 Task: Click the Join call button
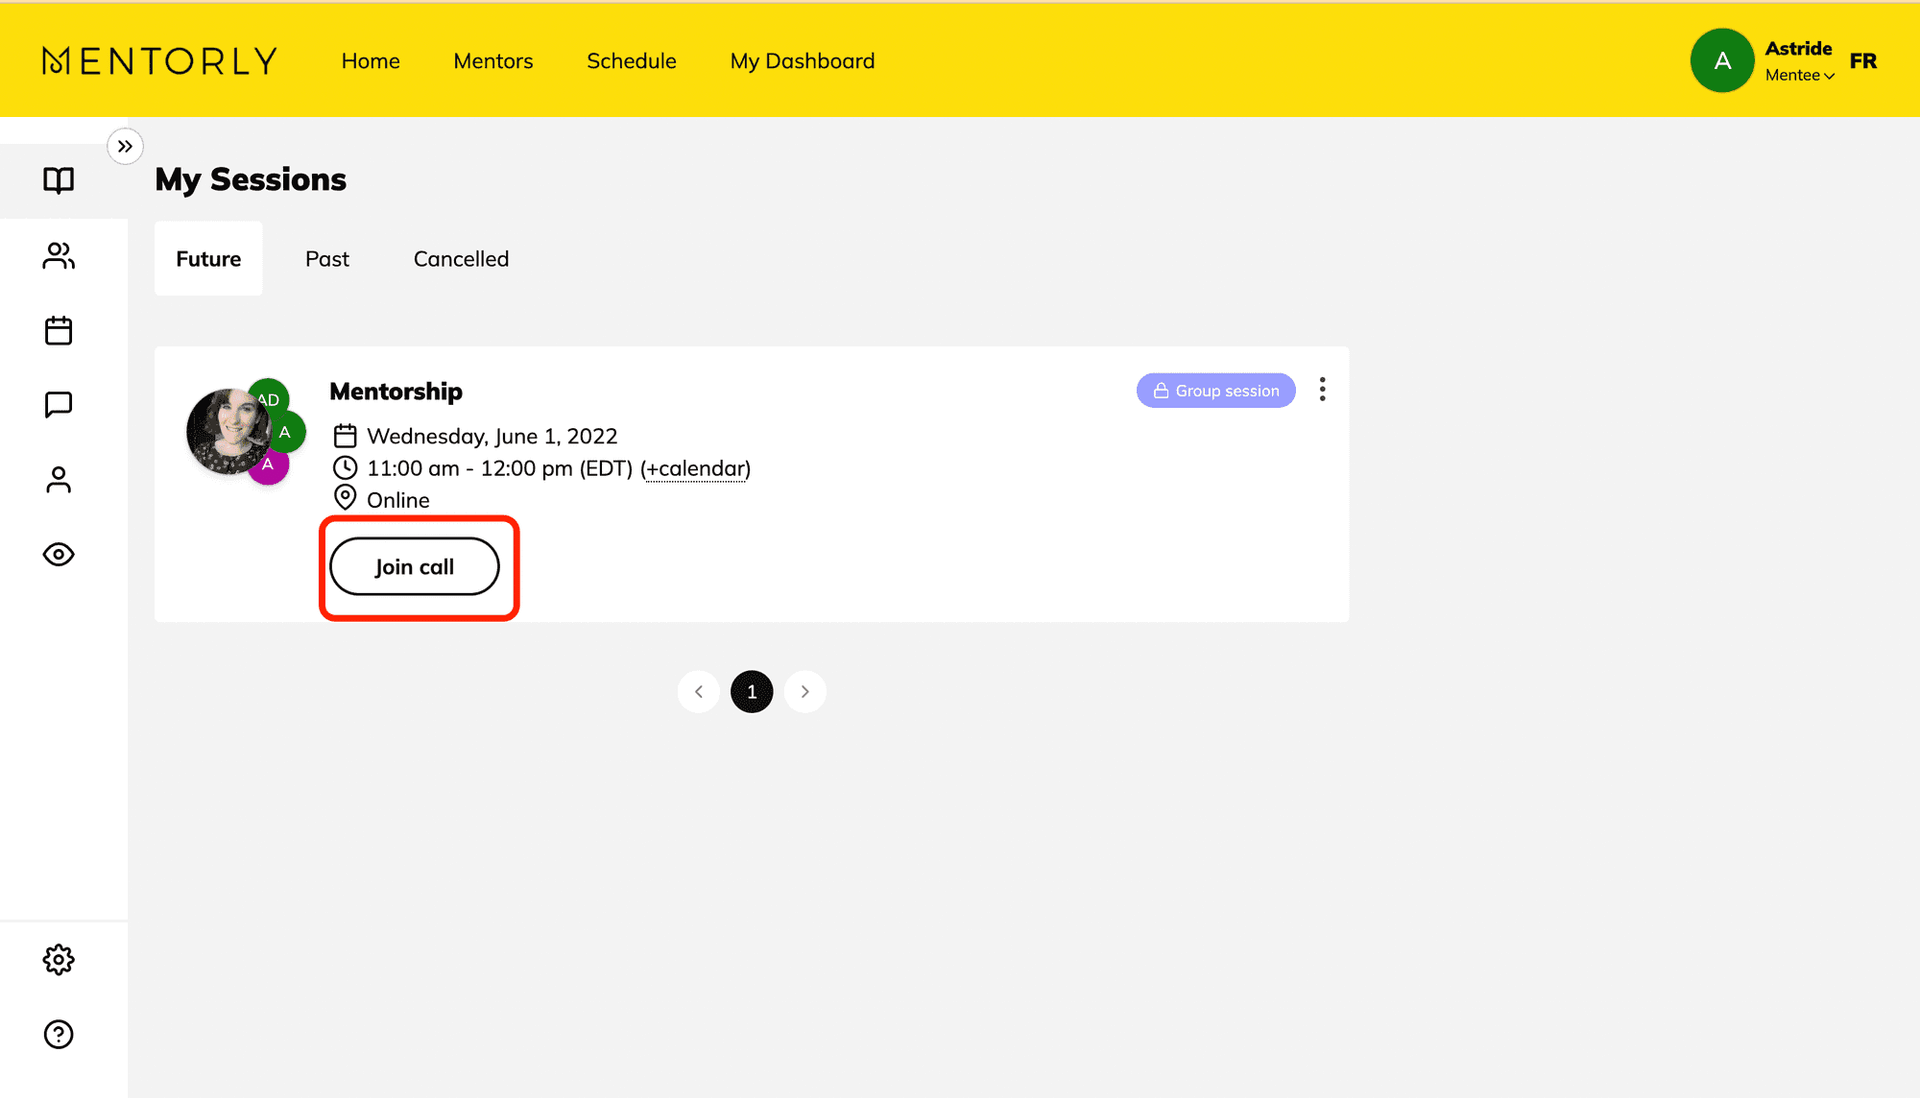pyautogui.click(x=414, y=567)
